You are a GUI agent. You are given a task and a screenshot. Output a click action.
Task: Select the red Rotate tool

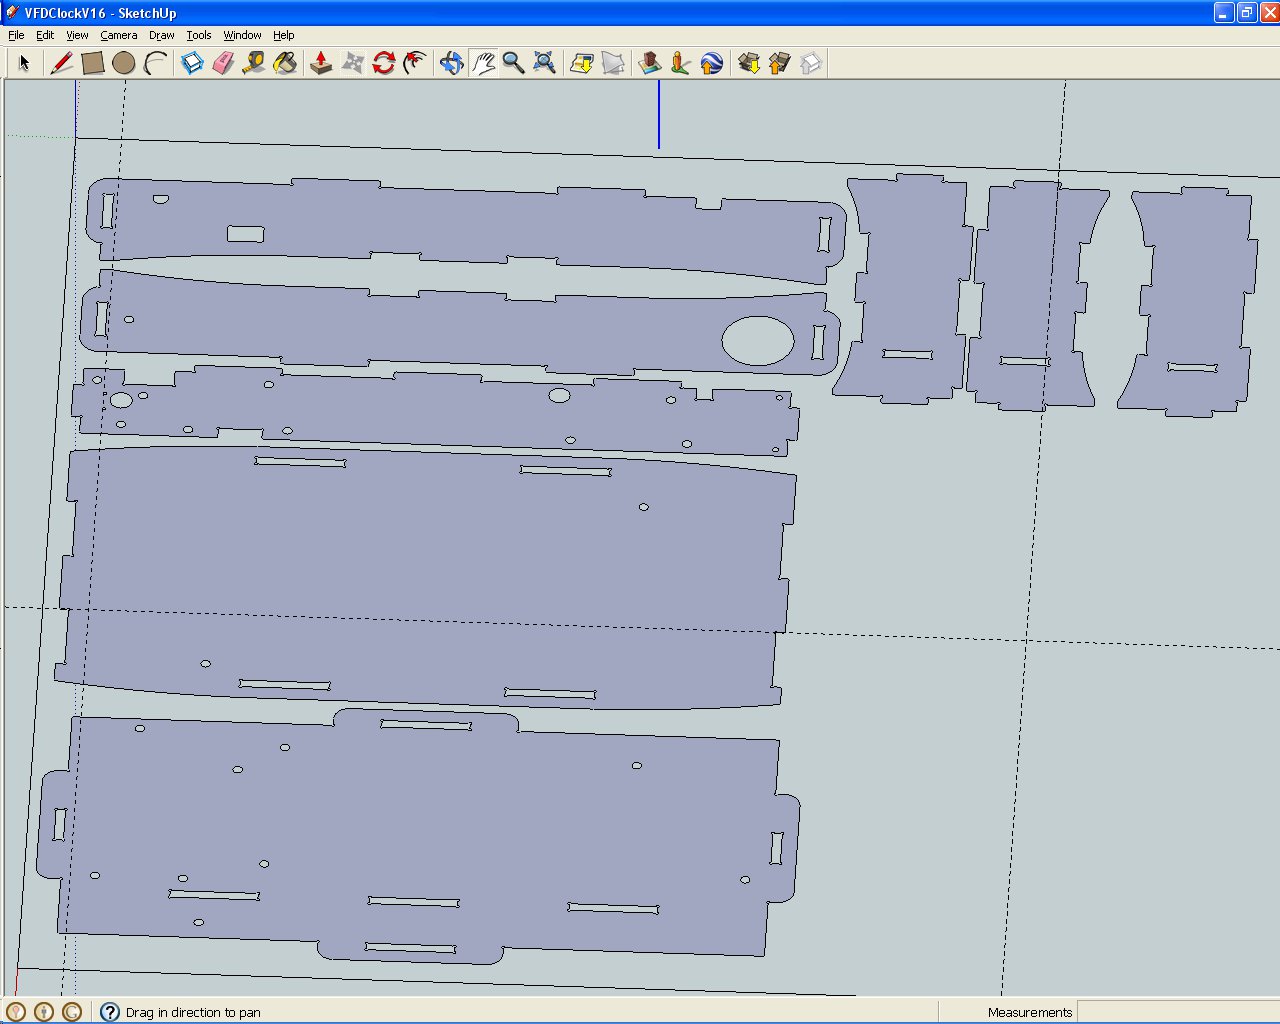click(x=384, y=63)
